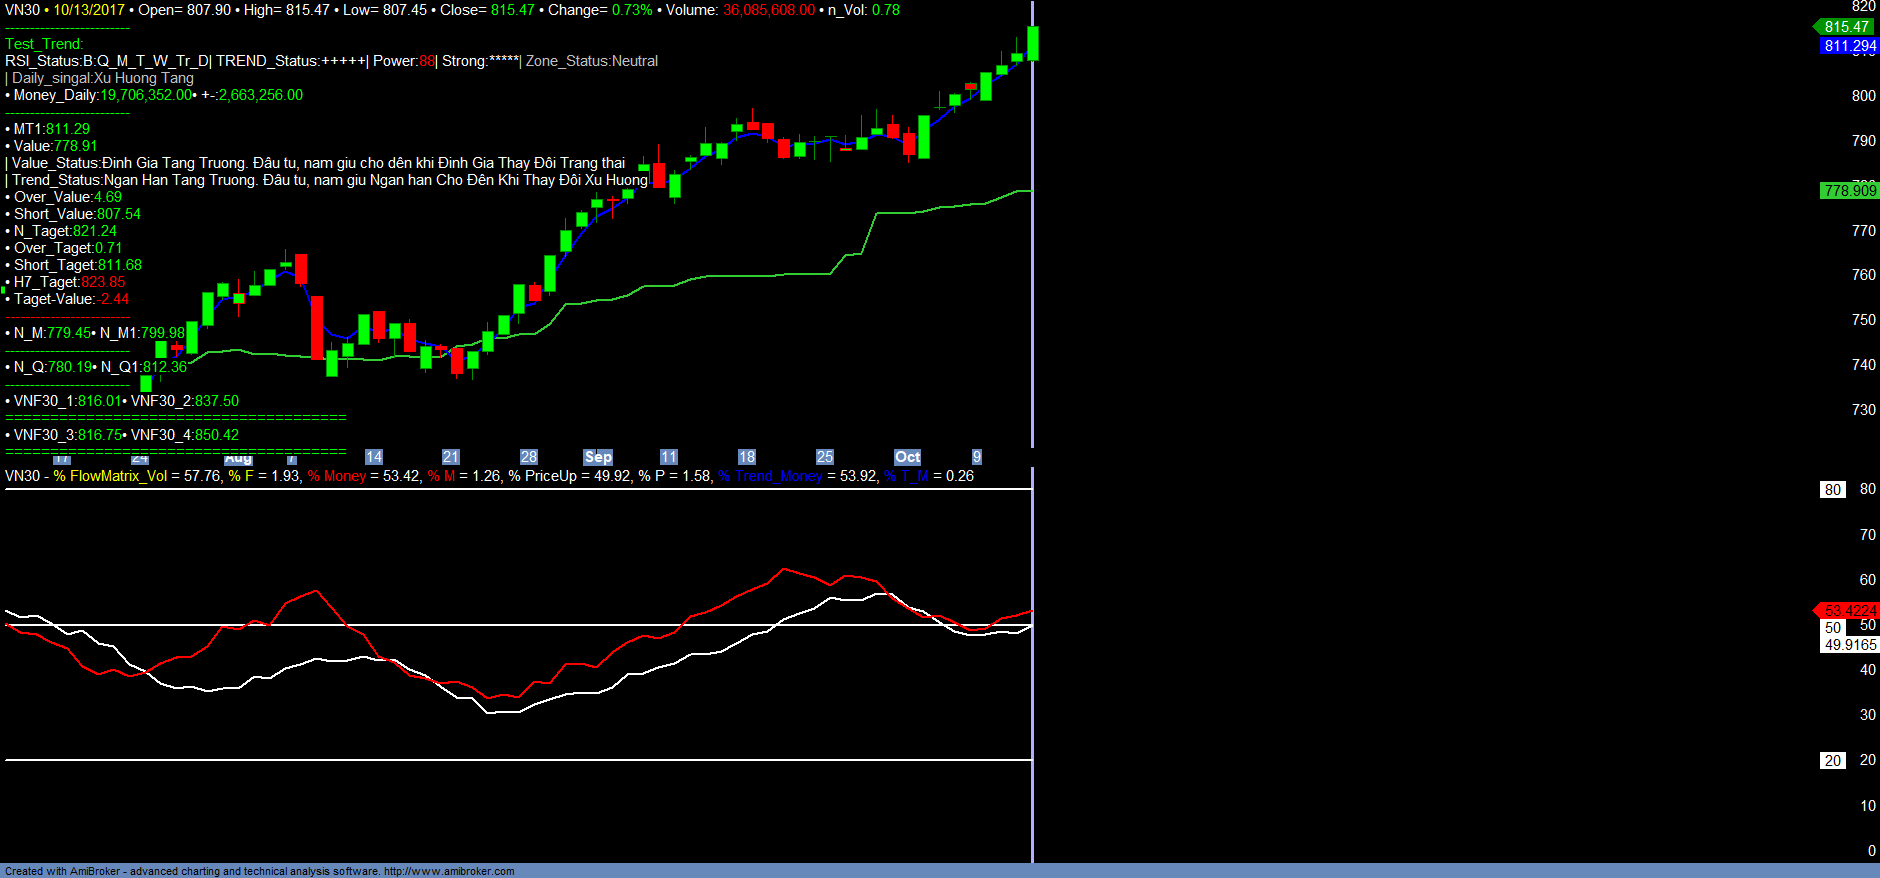The height and width of the screenshot is (878, 1880).
Task: Click the date label 11 on time axis
Action: pyautogui.click(x=669, y=457)
